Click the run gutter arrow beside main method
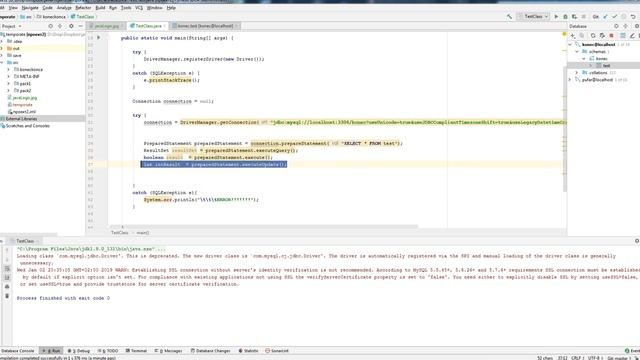Image resolution: width=640 pixels, height=360 pixels. (98, 38)
